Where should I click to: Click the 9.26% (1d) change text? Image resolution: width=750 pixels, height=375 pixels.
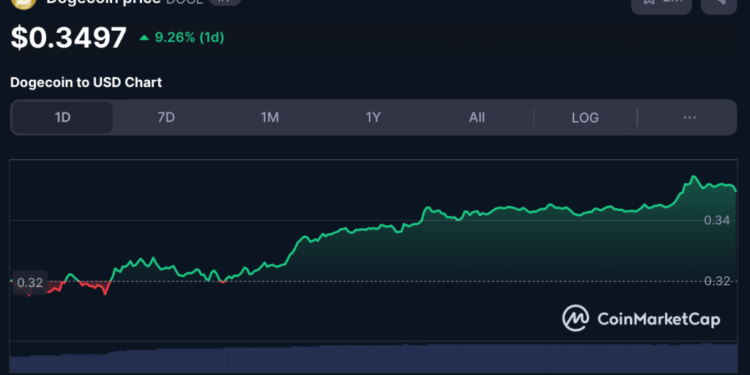tap(189, 37)
